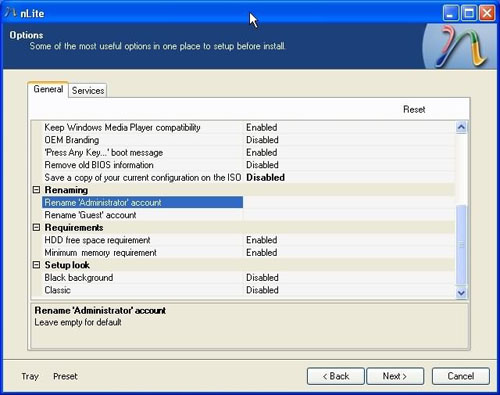Collapse the Renaming group
Image resolution: width=500 pixels, height=395 pixels.
tap(36, 190)
